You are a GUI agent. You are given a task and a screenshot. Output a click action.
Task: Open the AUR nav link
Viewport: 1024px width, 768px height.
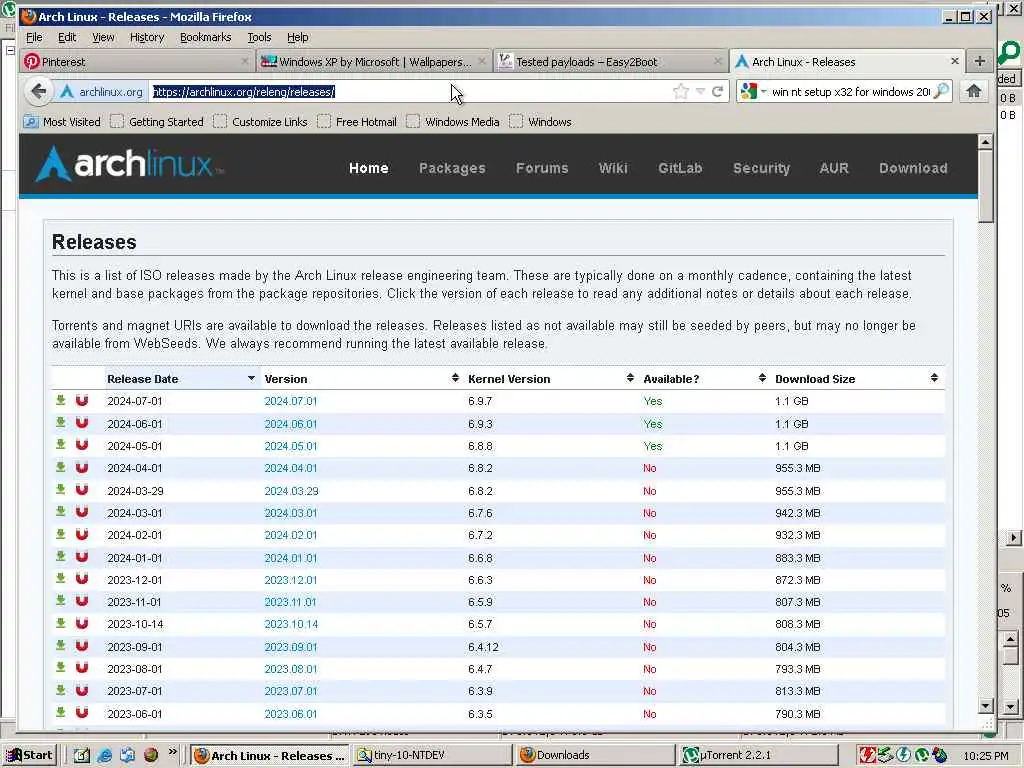[x=834, y=168]
